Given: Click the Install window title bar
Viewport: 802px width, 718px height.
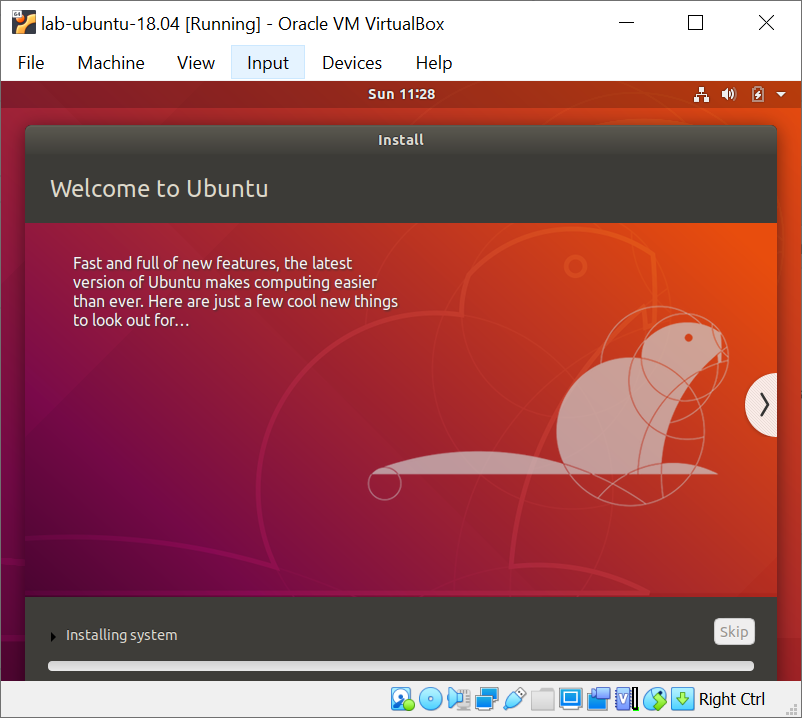Looking at the screenshot, I should (401, 140).
